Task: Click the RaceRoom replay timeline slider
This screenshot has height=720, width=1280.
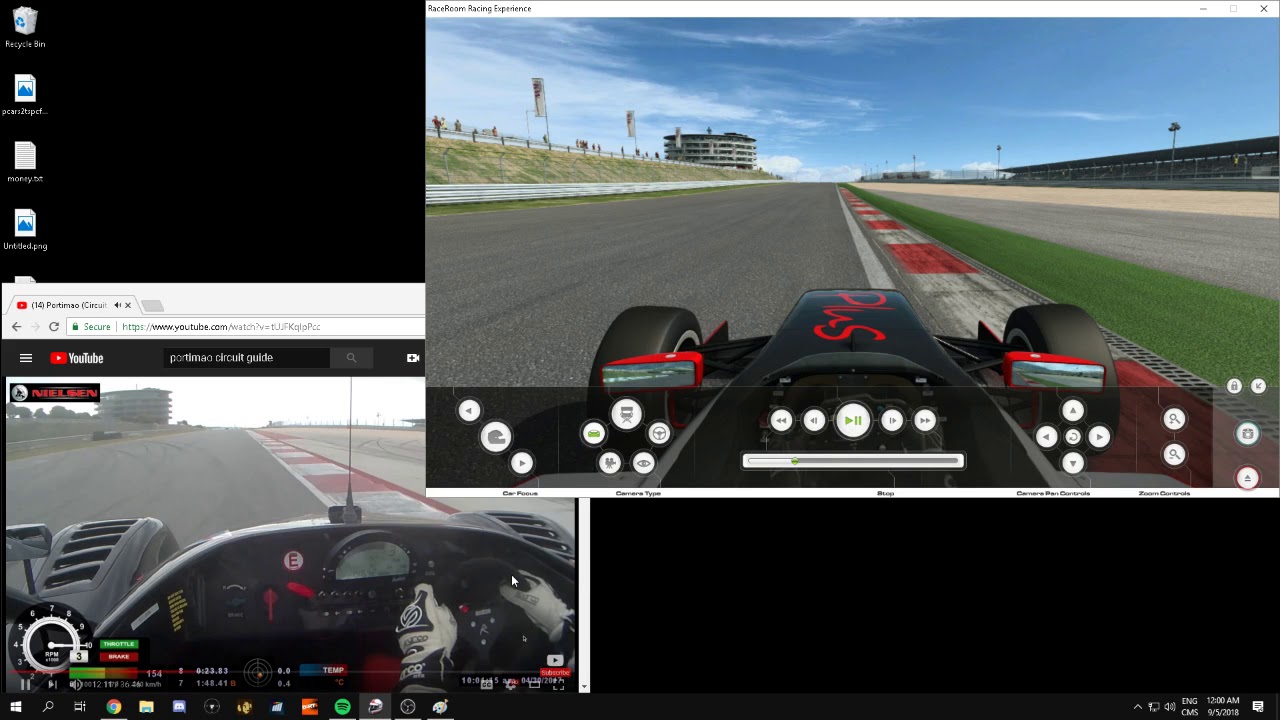Action: tap(853, 461)
